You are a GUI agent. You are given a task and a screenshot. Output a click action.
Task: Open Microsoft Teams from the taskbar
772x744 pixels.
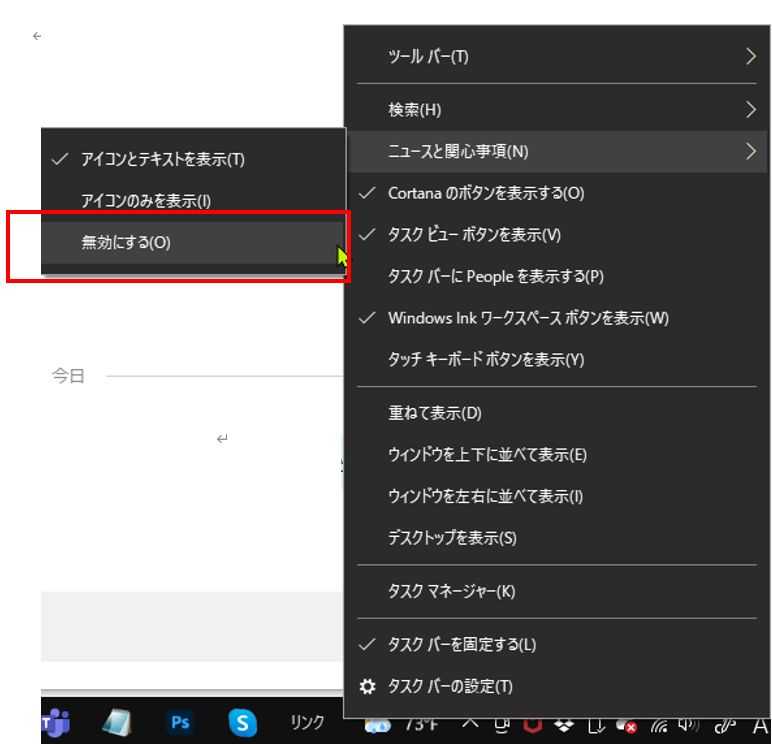pyautogui.click(x=55, y=723)
